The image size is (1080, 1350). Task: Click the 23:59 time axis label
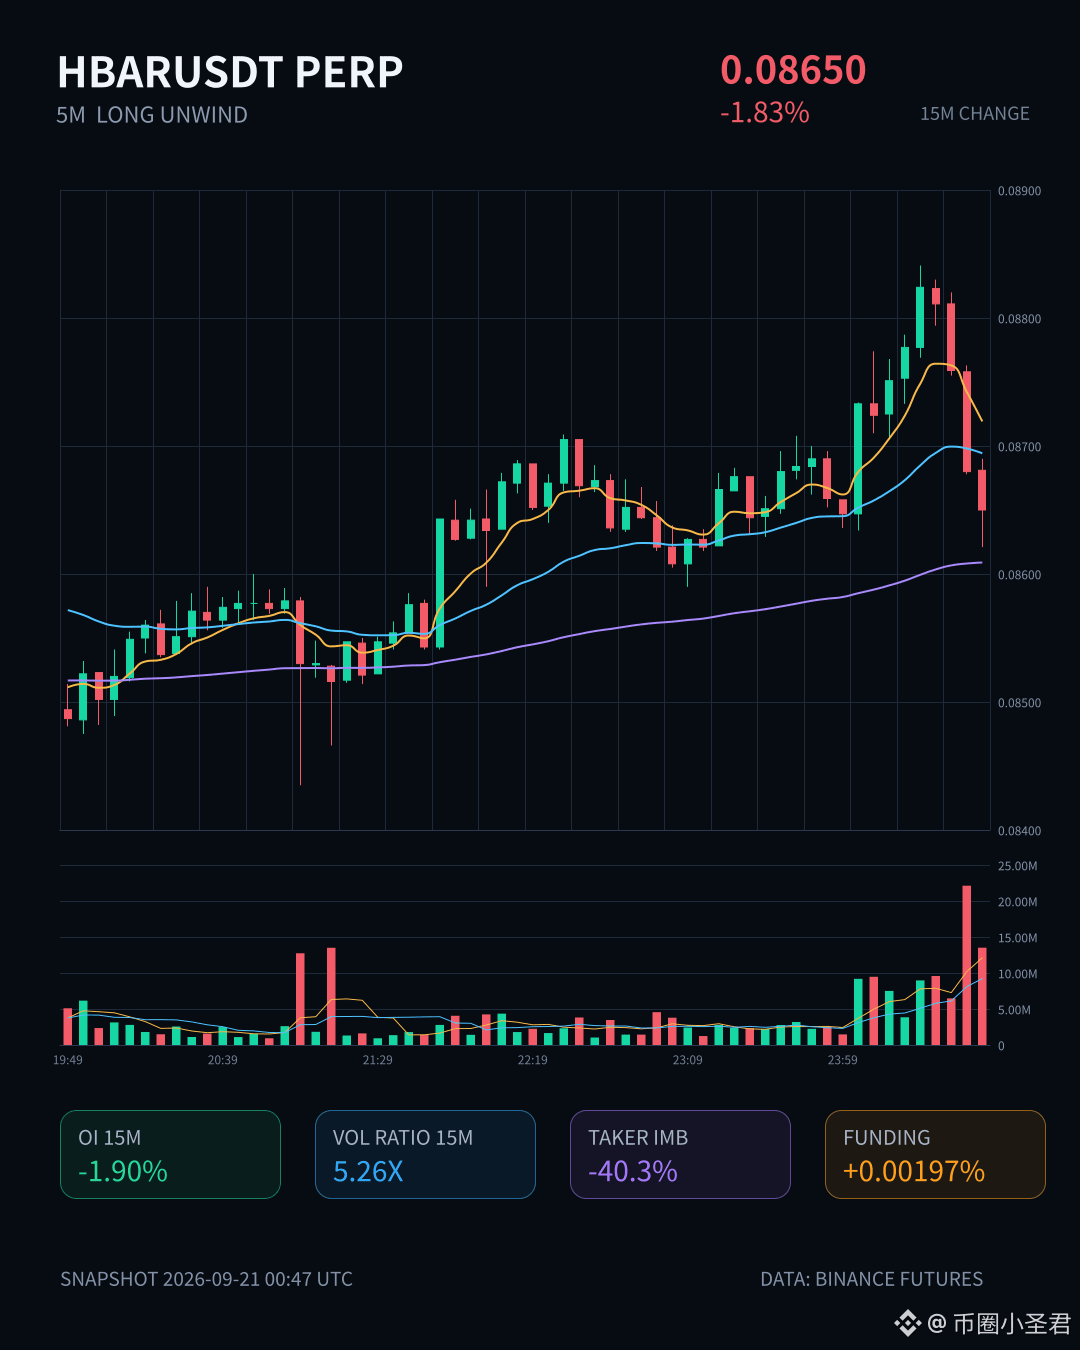point(842,1060)
